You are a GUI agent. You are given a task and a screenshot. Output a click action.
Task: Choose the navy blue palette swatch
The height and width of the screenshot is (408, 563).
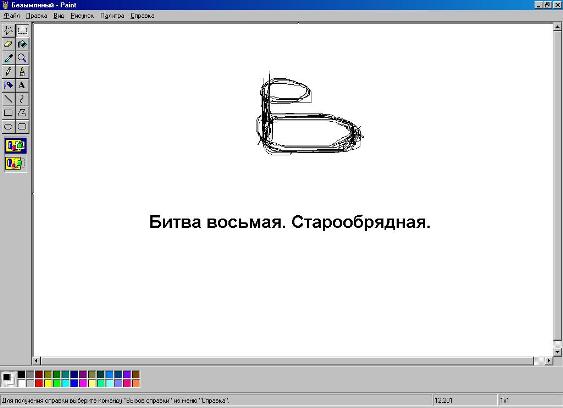(x=74, y=375)
